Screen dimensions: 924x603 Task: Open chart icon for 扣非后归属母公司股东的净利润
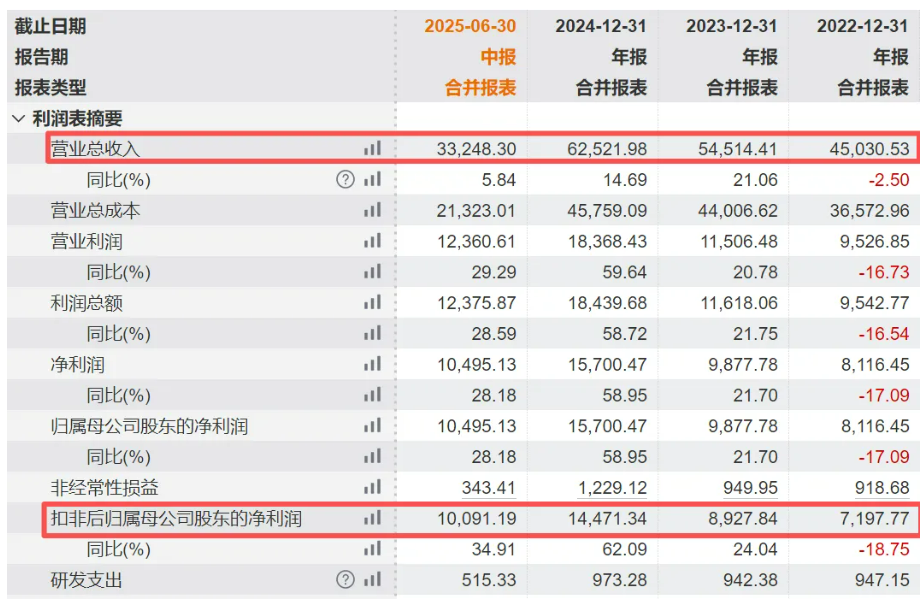tap(372, 519)
